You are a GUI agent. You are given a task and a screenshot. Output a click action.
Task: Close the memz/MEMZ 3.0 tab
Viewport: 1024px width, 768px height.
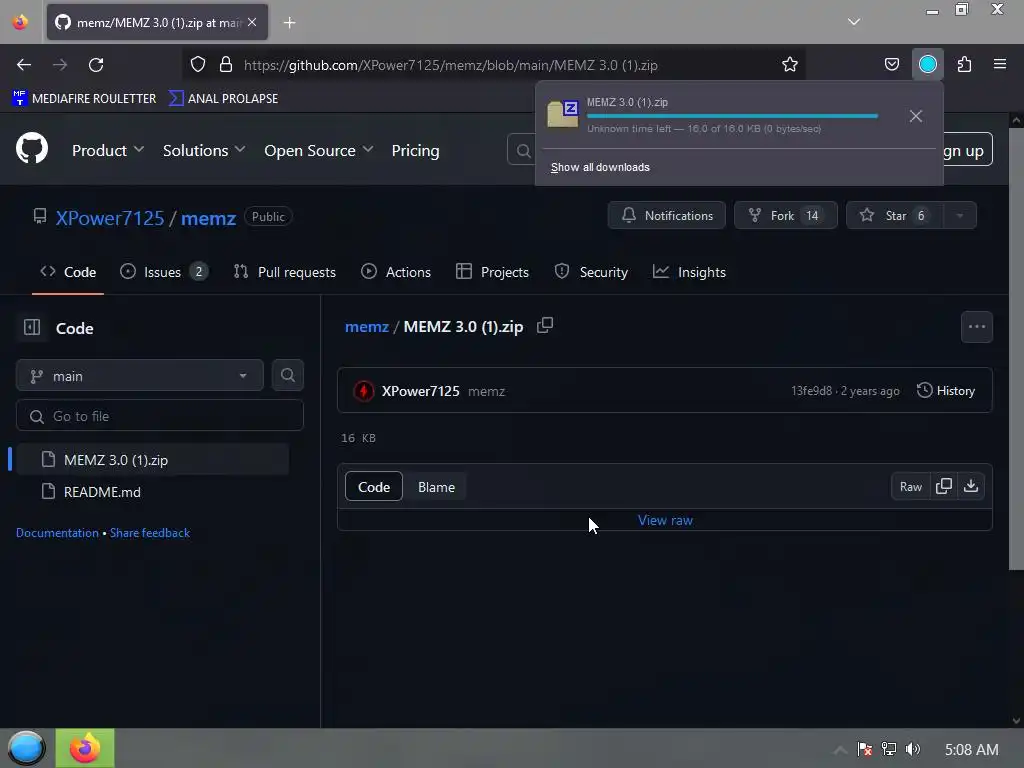click(x=252, y=22)
